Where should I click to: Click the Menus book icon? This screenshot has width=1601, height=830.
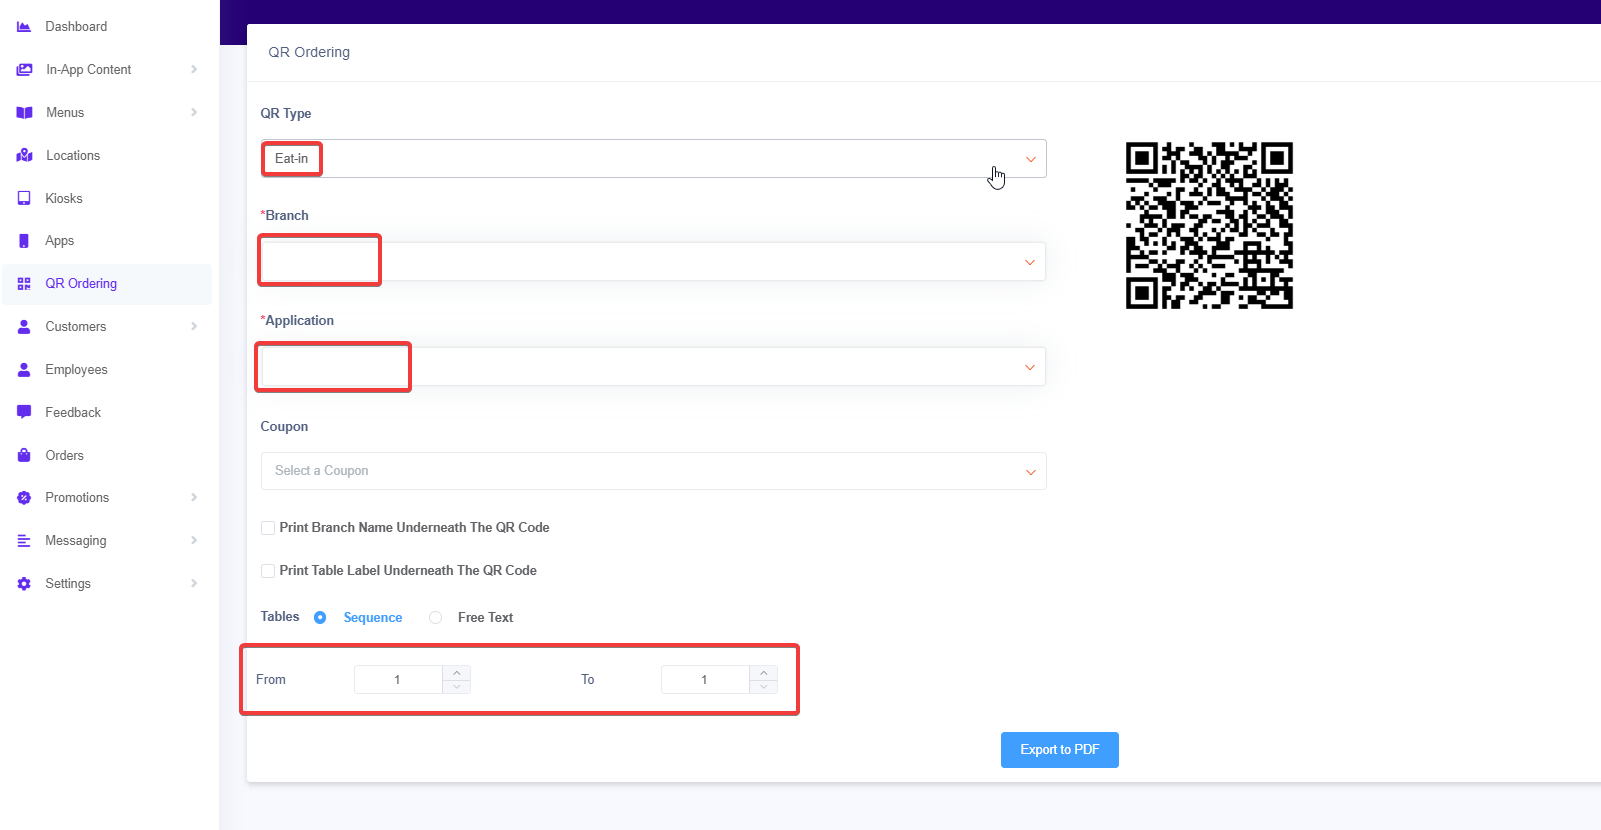tap(24, 113)
